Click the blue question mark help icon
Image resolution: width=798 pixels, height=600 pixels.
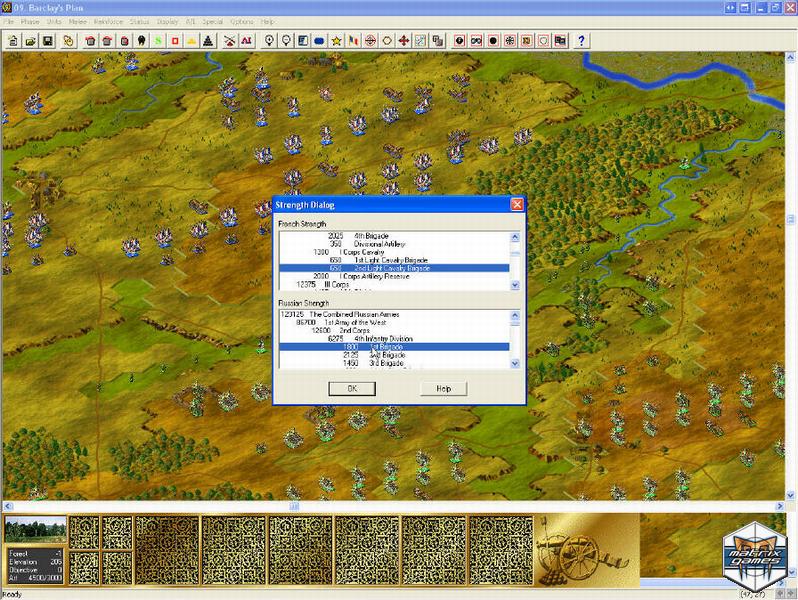tap(581, 41)
